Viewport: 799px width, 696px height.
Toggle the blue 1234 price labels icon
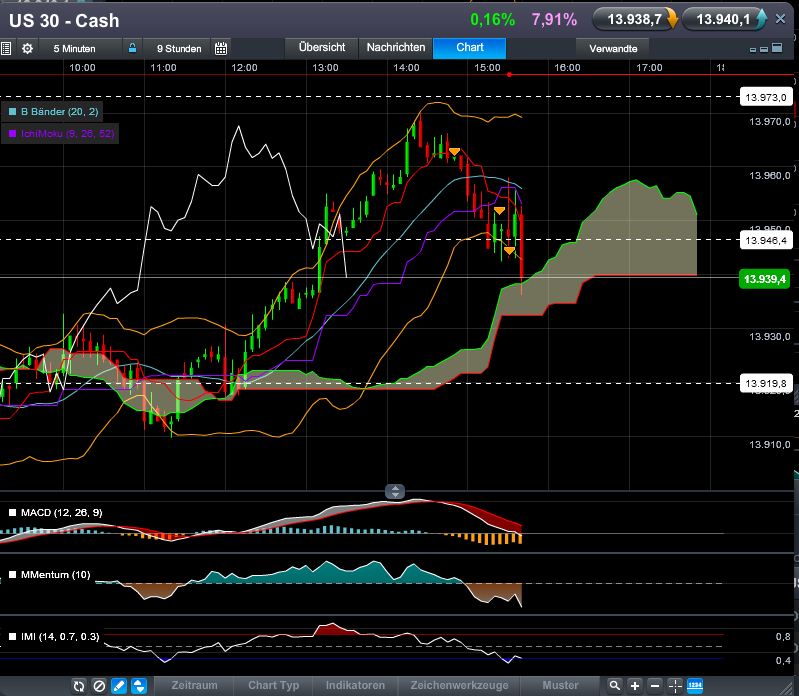(695, 686)
